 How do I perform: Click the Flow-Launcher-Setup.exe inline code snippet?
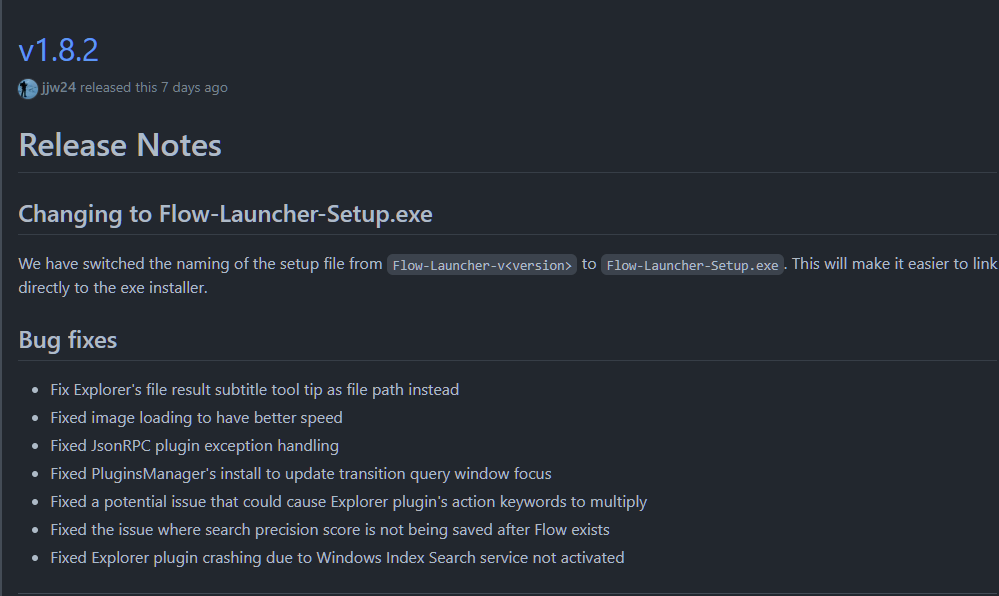tap(692, 265)
